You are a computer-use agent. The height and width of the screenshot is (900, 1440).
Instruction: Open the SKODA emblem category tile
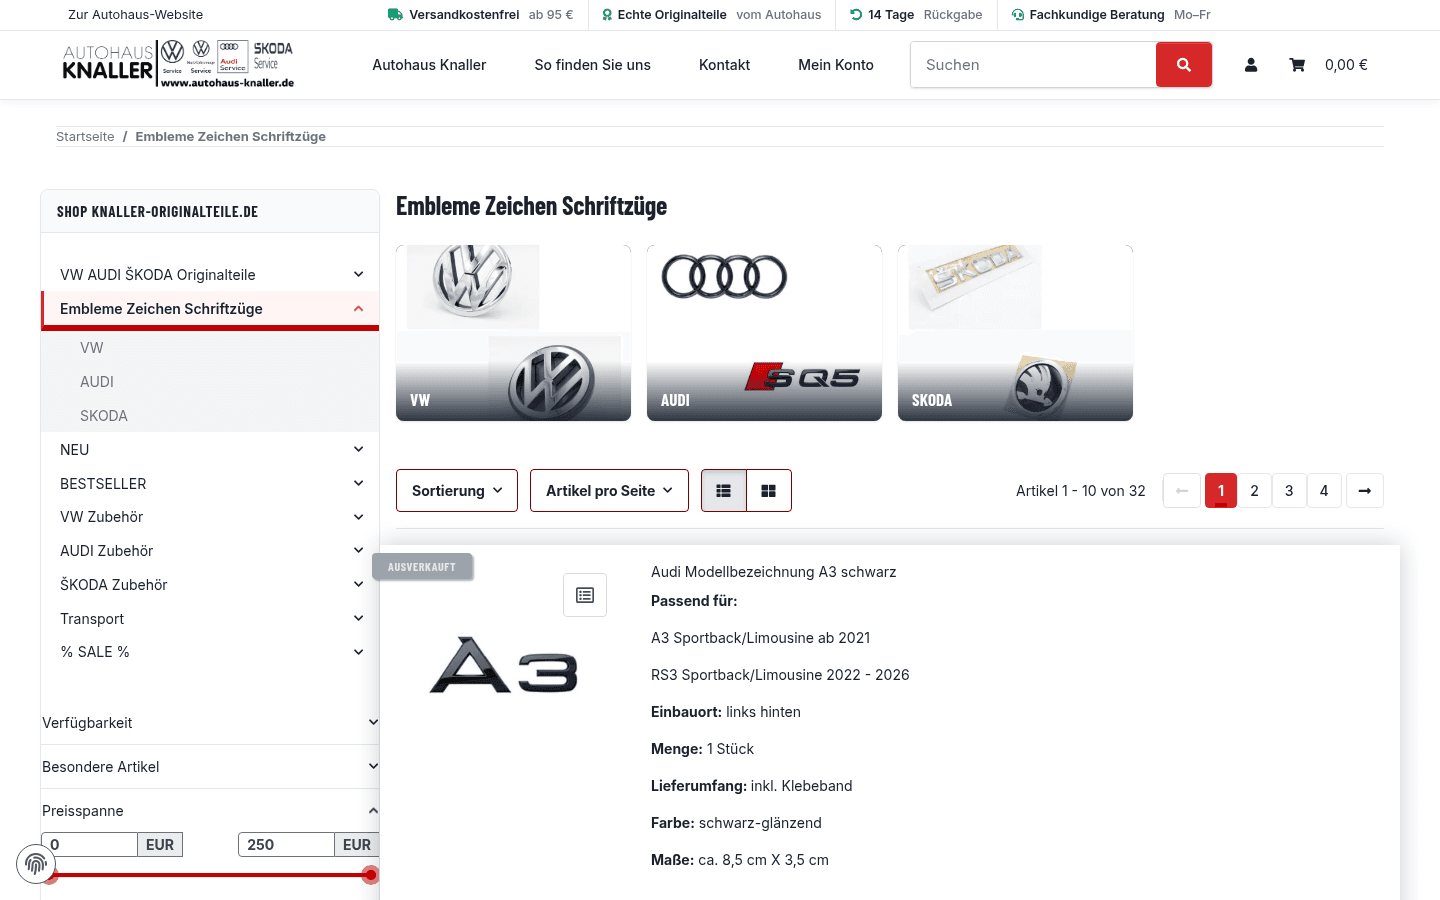click(1015, 333)
